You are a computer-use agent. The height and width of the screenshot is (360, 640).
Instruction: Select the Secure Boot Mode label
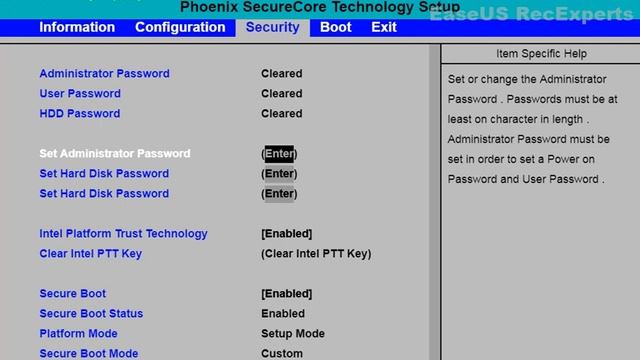click(89, 353)
